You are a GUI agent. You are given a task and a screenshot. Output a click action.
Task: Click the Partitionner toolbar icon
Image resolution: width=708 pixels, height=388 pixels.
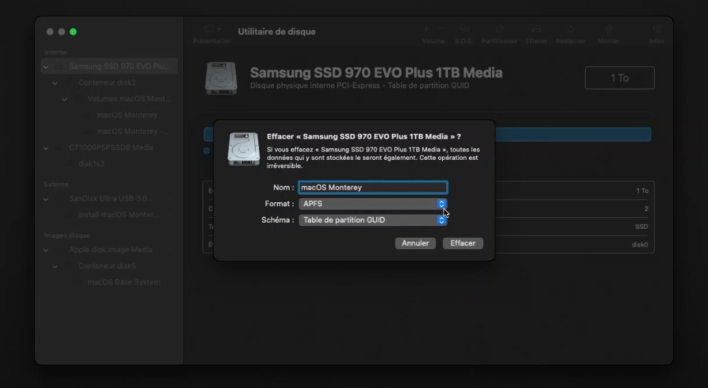[x=499, y=29]
